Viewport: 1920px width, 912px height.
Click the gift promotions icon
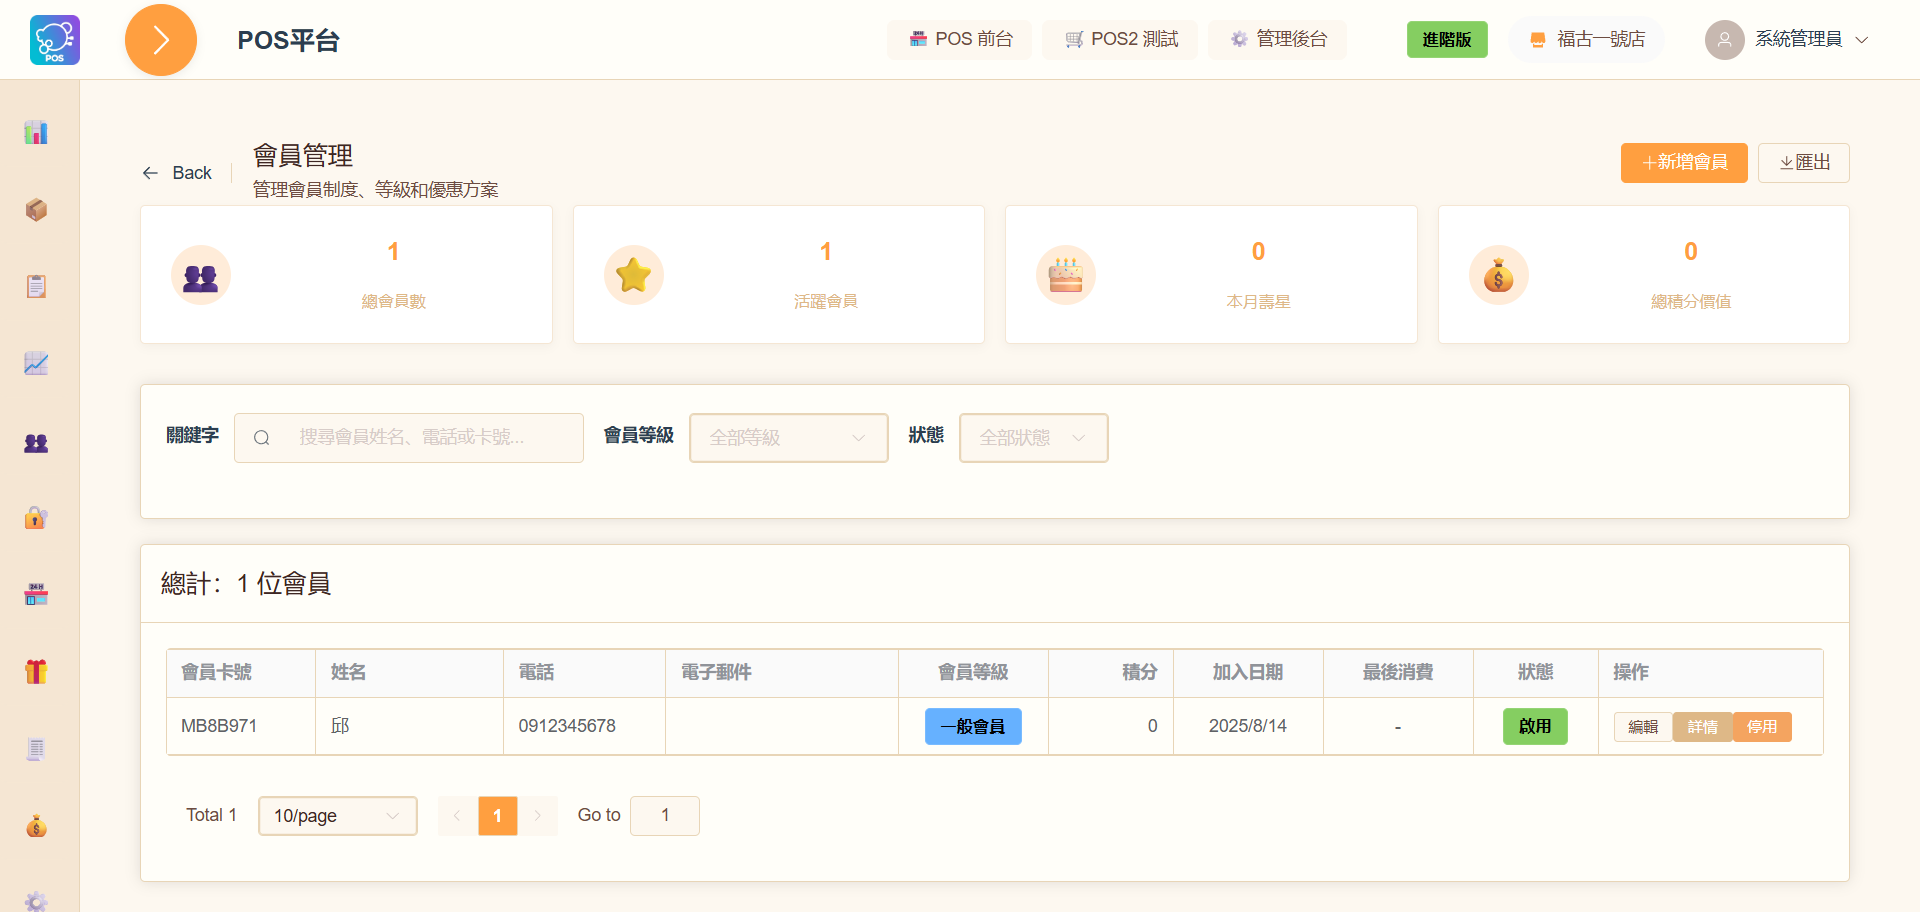(36, 671)
